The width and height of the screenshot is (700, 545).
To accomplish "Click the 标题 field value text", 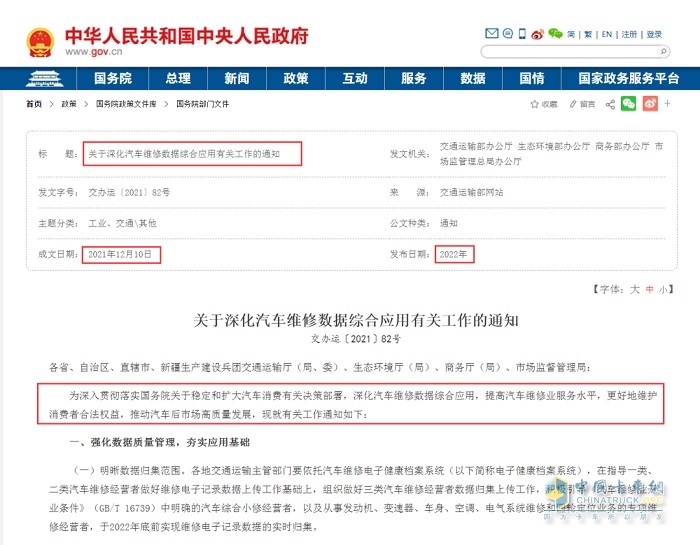I will [x=184, y=154].
